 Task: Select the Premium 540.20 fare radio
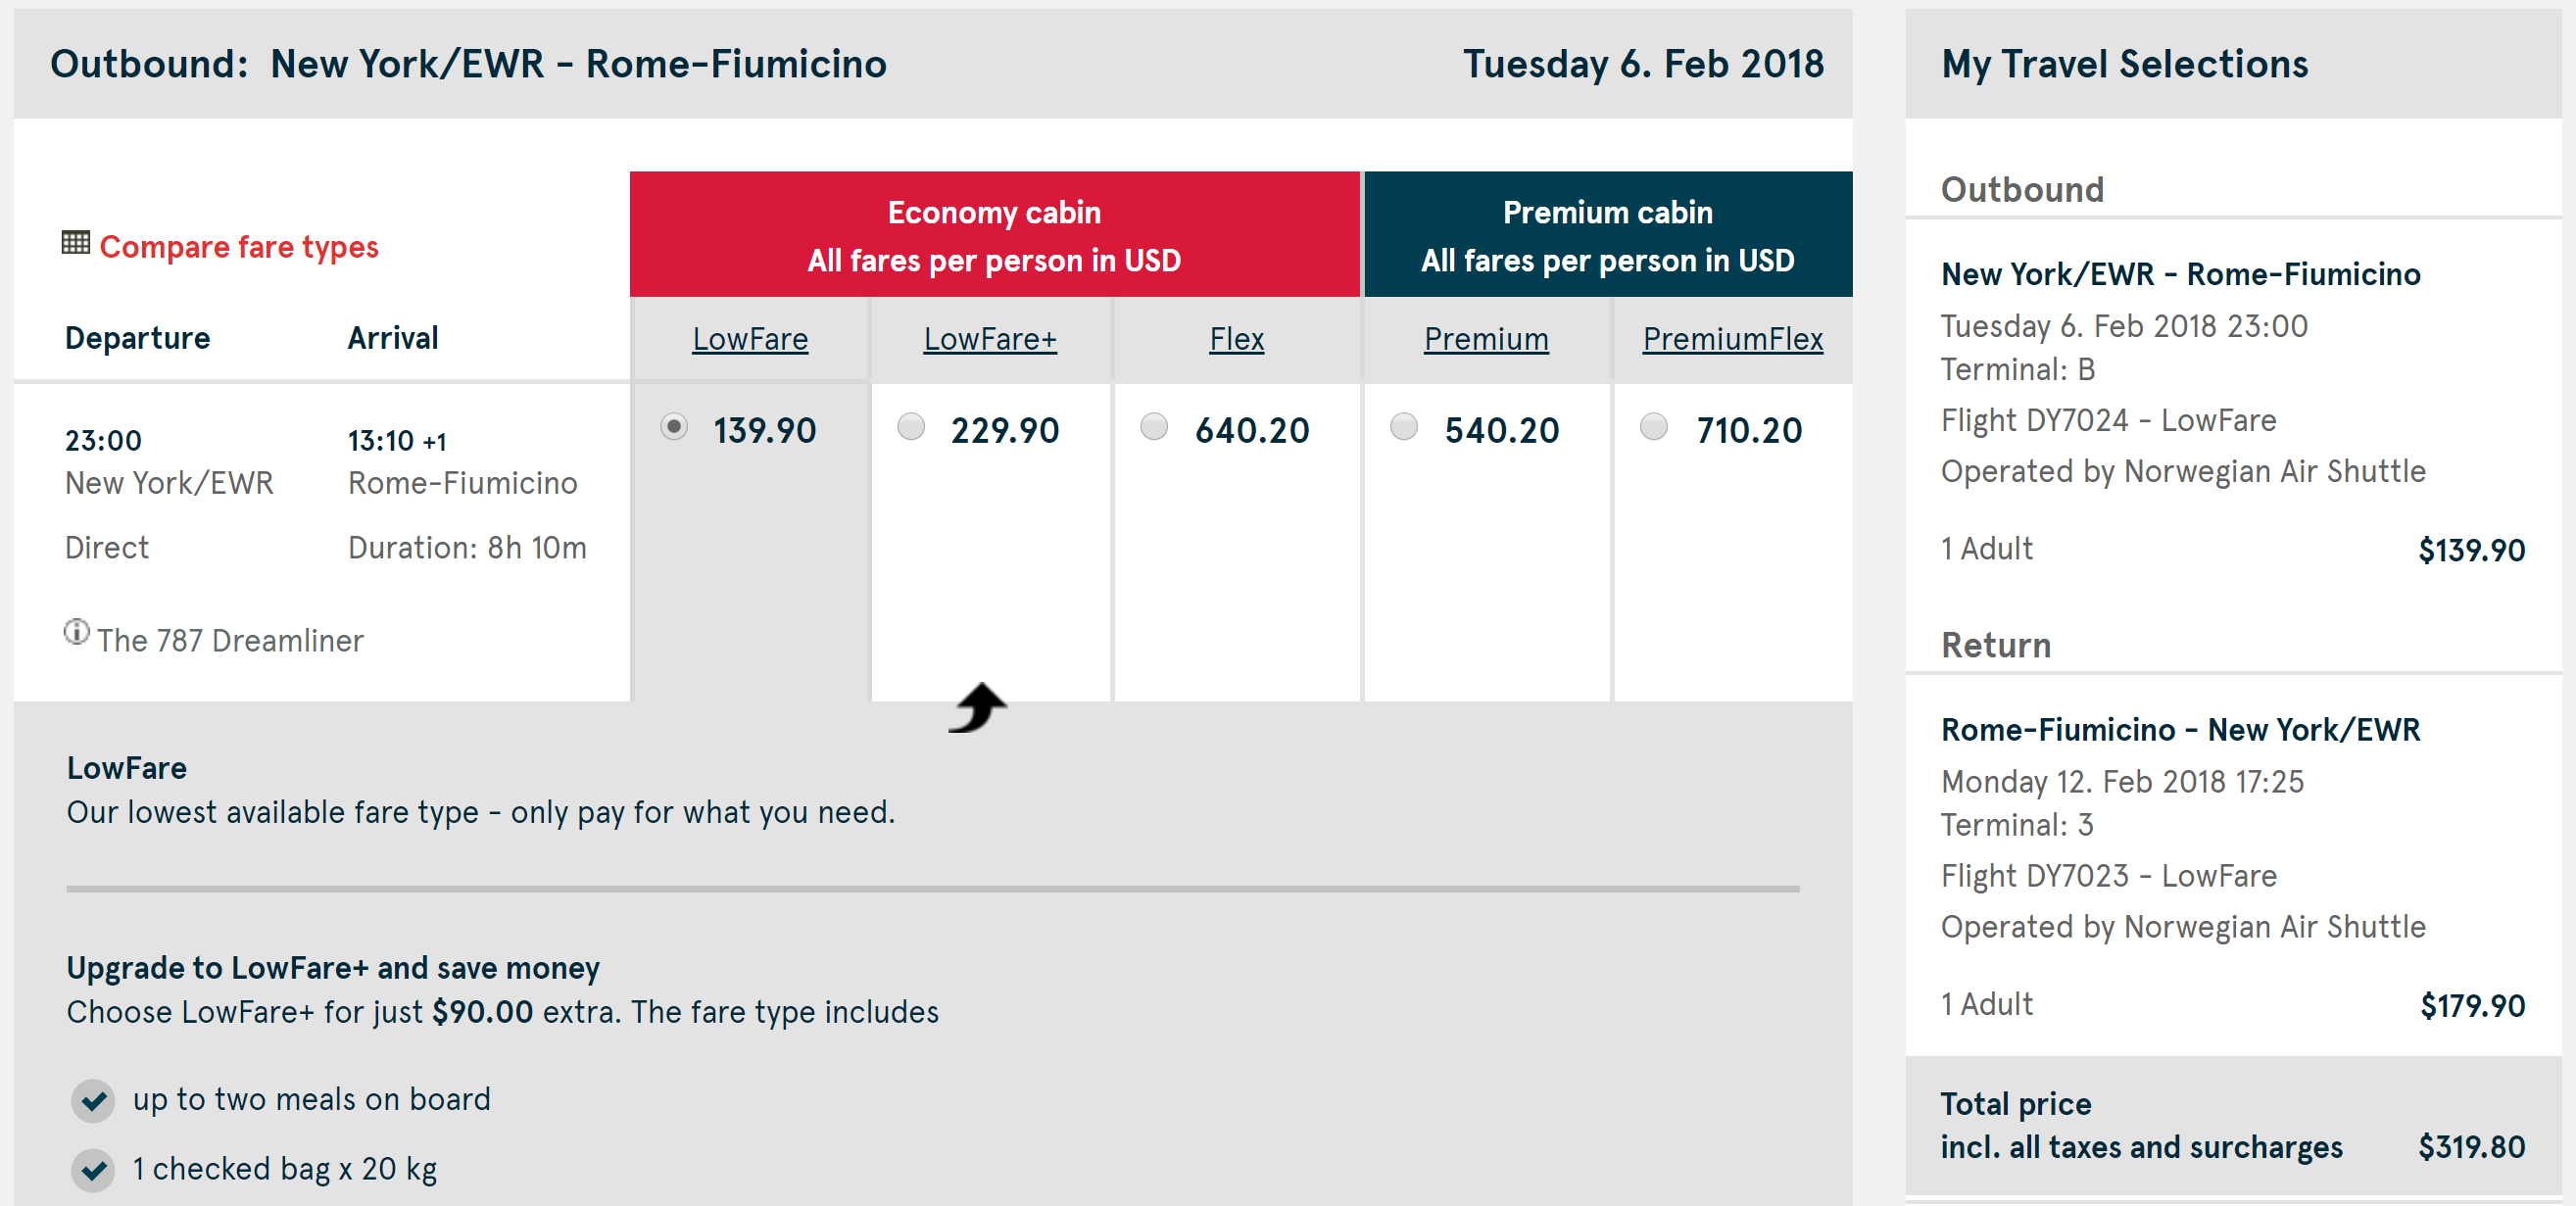[x=1404, y=427]
